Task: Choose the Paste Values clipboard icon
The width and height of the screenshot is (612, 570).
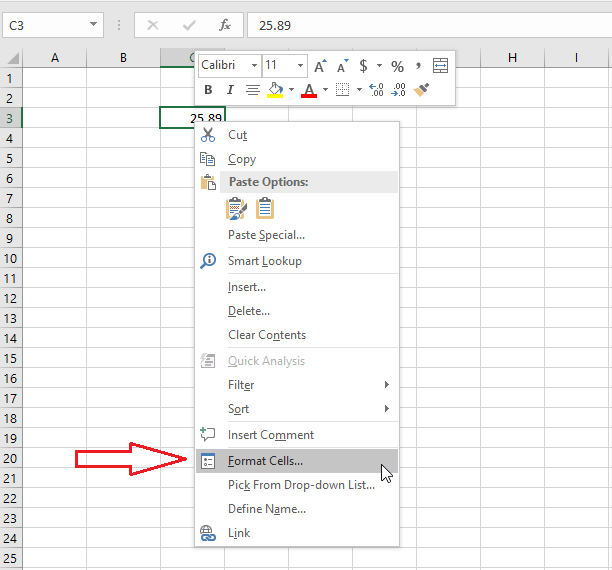Action: tap(265, 208)
